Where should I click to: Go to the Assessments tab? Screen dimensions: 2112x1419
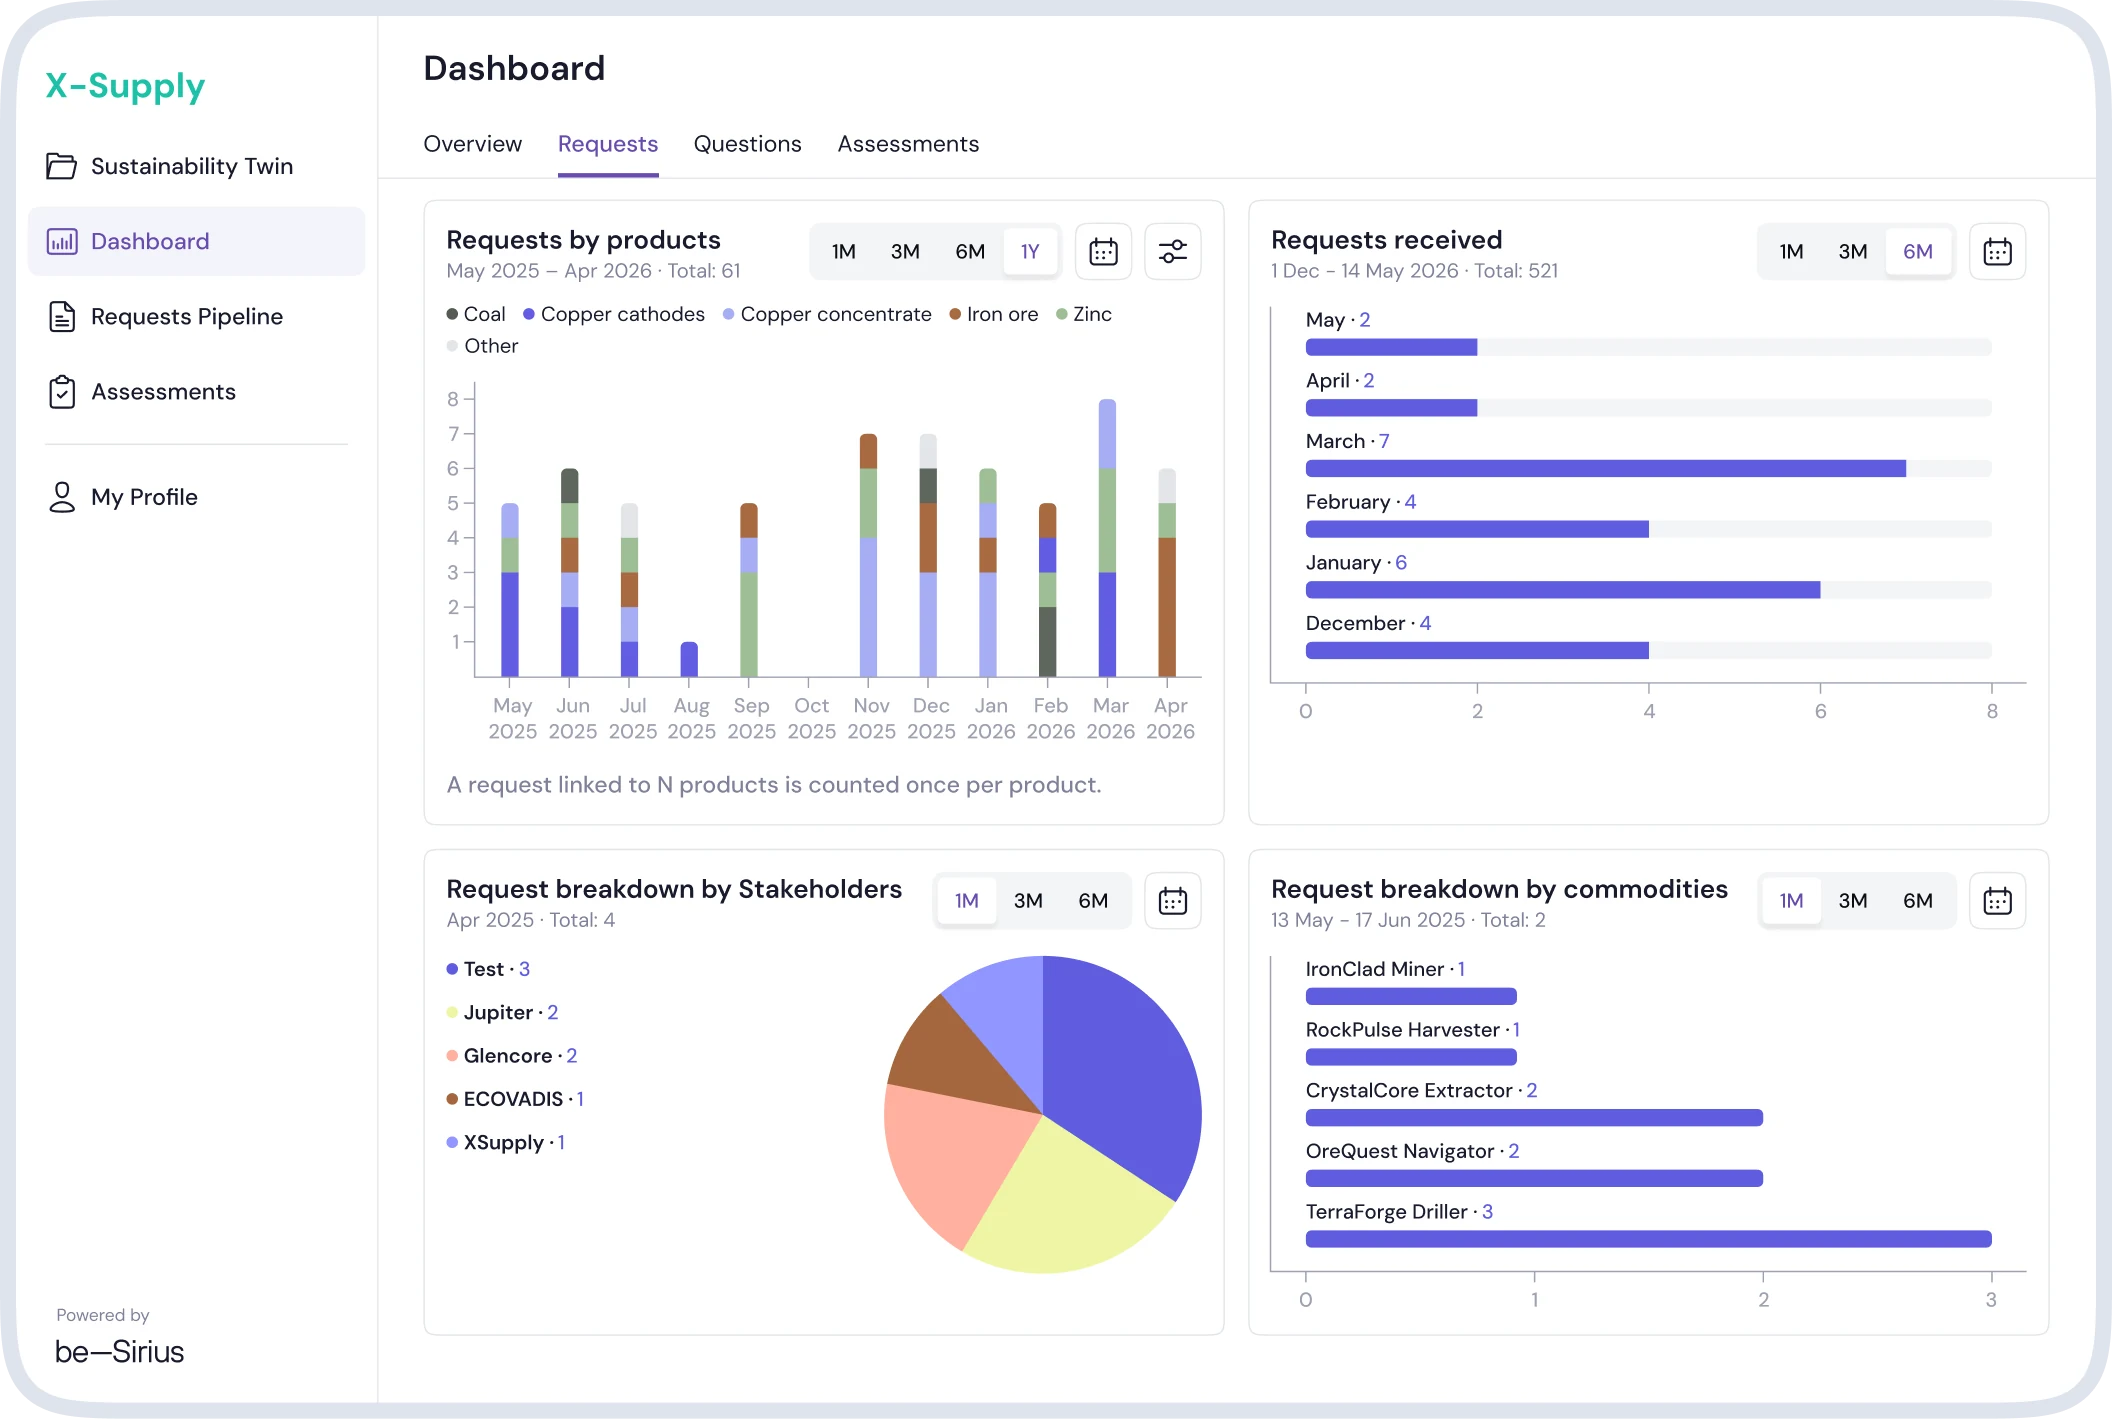click(x=908, y=144)
